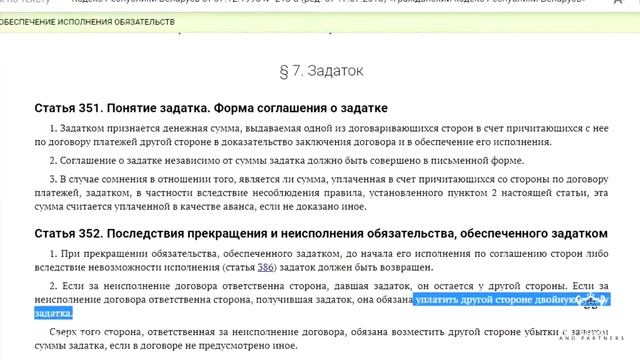Click the heading '§ 7. Задаток'
The height and width of the screenshot is (360, 640).
tap(321, 71)
